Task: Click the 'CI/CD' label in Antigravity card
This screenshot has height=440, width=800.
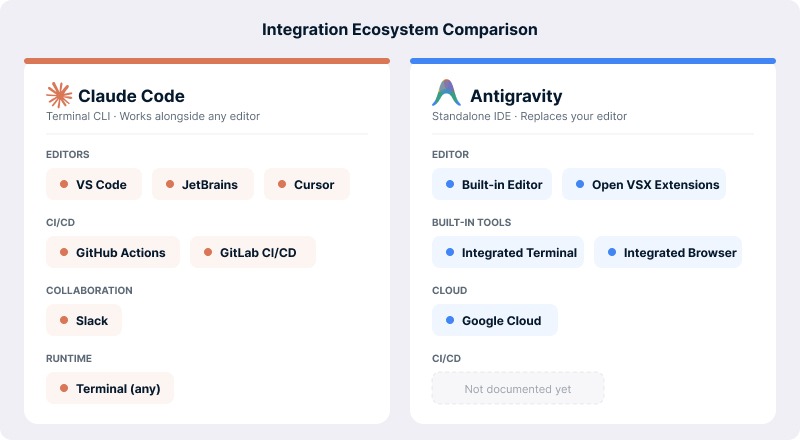Action: 446,358
